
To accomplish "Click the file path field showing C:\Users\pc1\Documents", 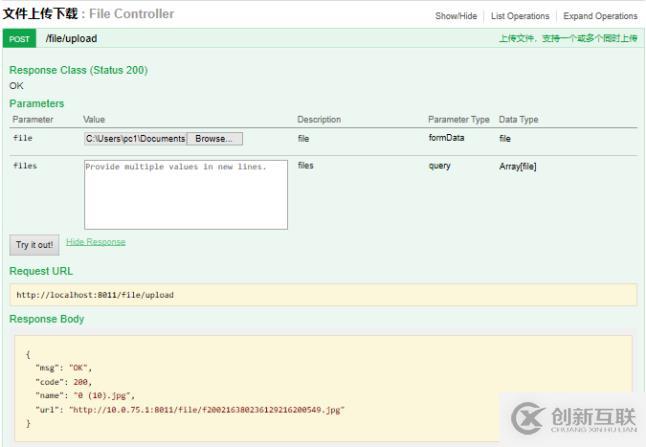I will [136, 139].
